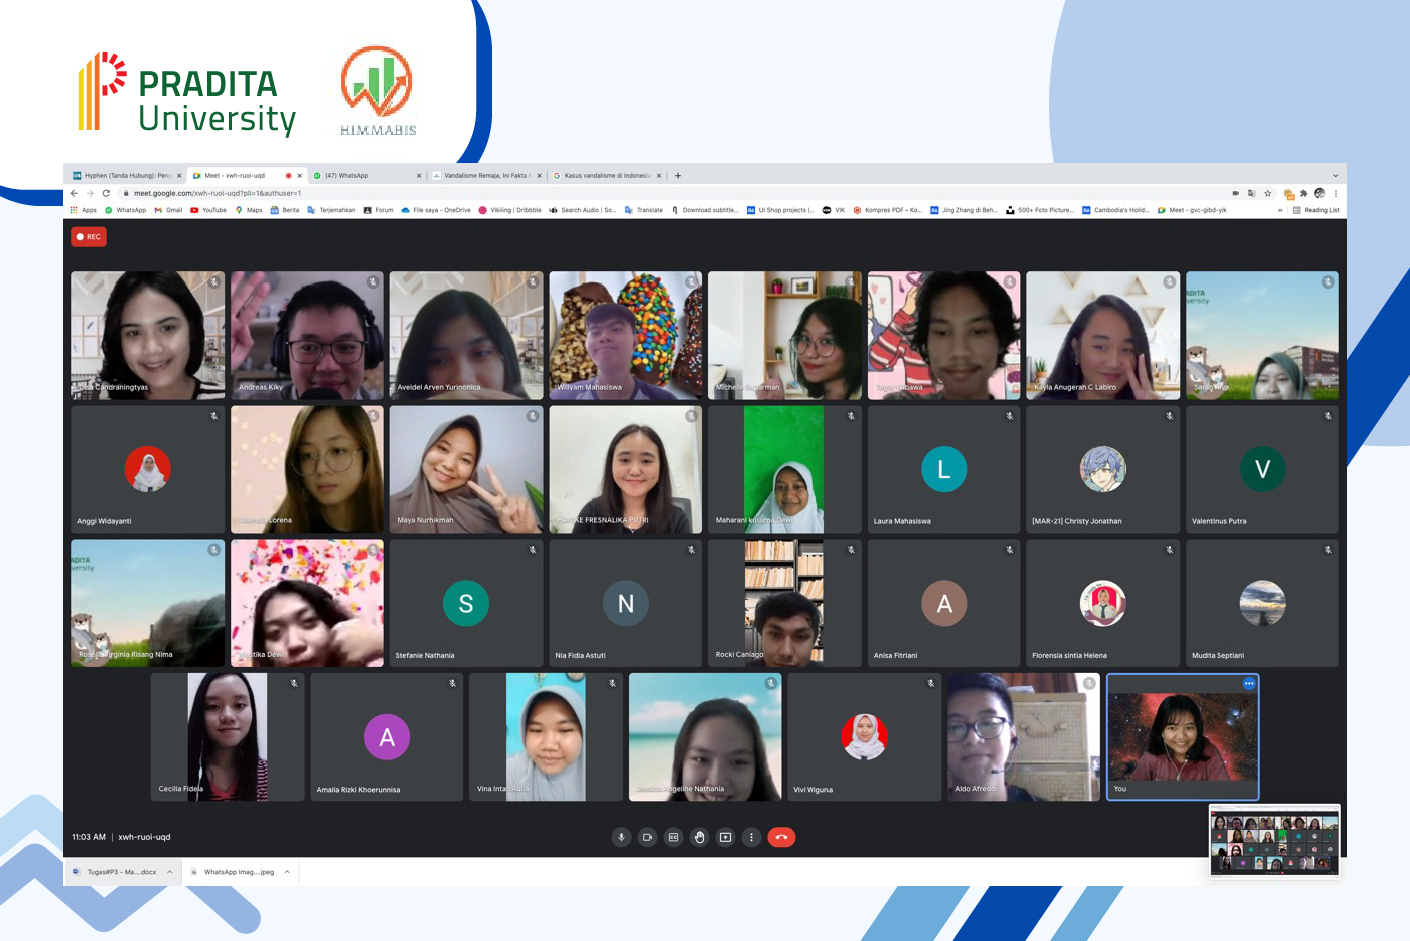Open 500+ Foto Picture bookmark
Viewport: 1410px width, 941px height.
click(x=1040, y=210)
